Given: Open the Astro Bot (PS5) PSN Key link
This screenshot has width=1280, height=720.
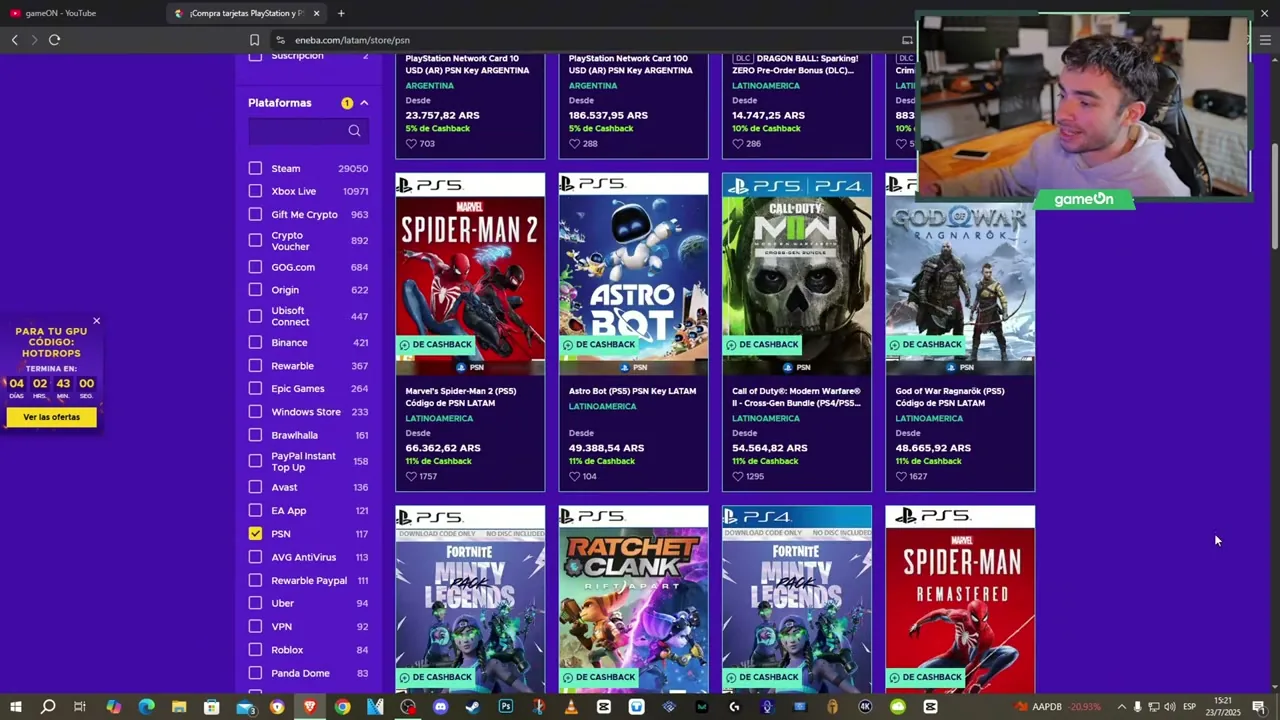Looking at the screenshot, I should click(632, 391).
